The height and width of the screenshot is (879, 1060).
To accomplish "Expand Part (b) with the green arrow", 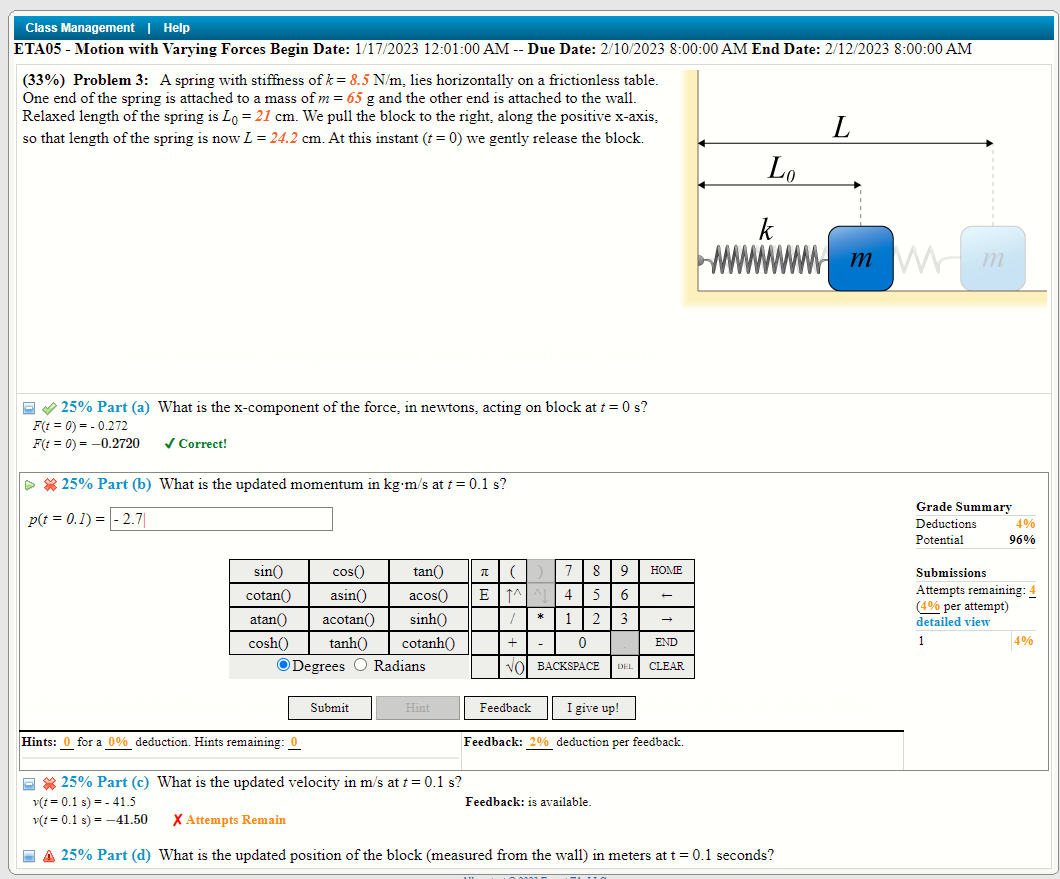I will [29, 483].
